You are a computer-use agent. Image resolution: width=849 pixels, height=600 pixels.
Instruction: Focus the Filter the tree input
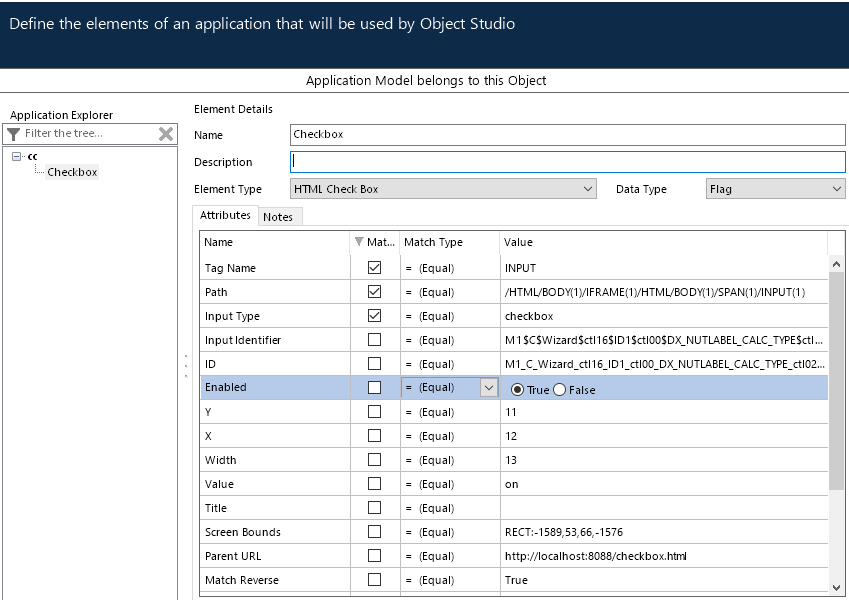click(89, 134)
